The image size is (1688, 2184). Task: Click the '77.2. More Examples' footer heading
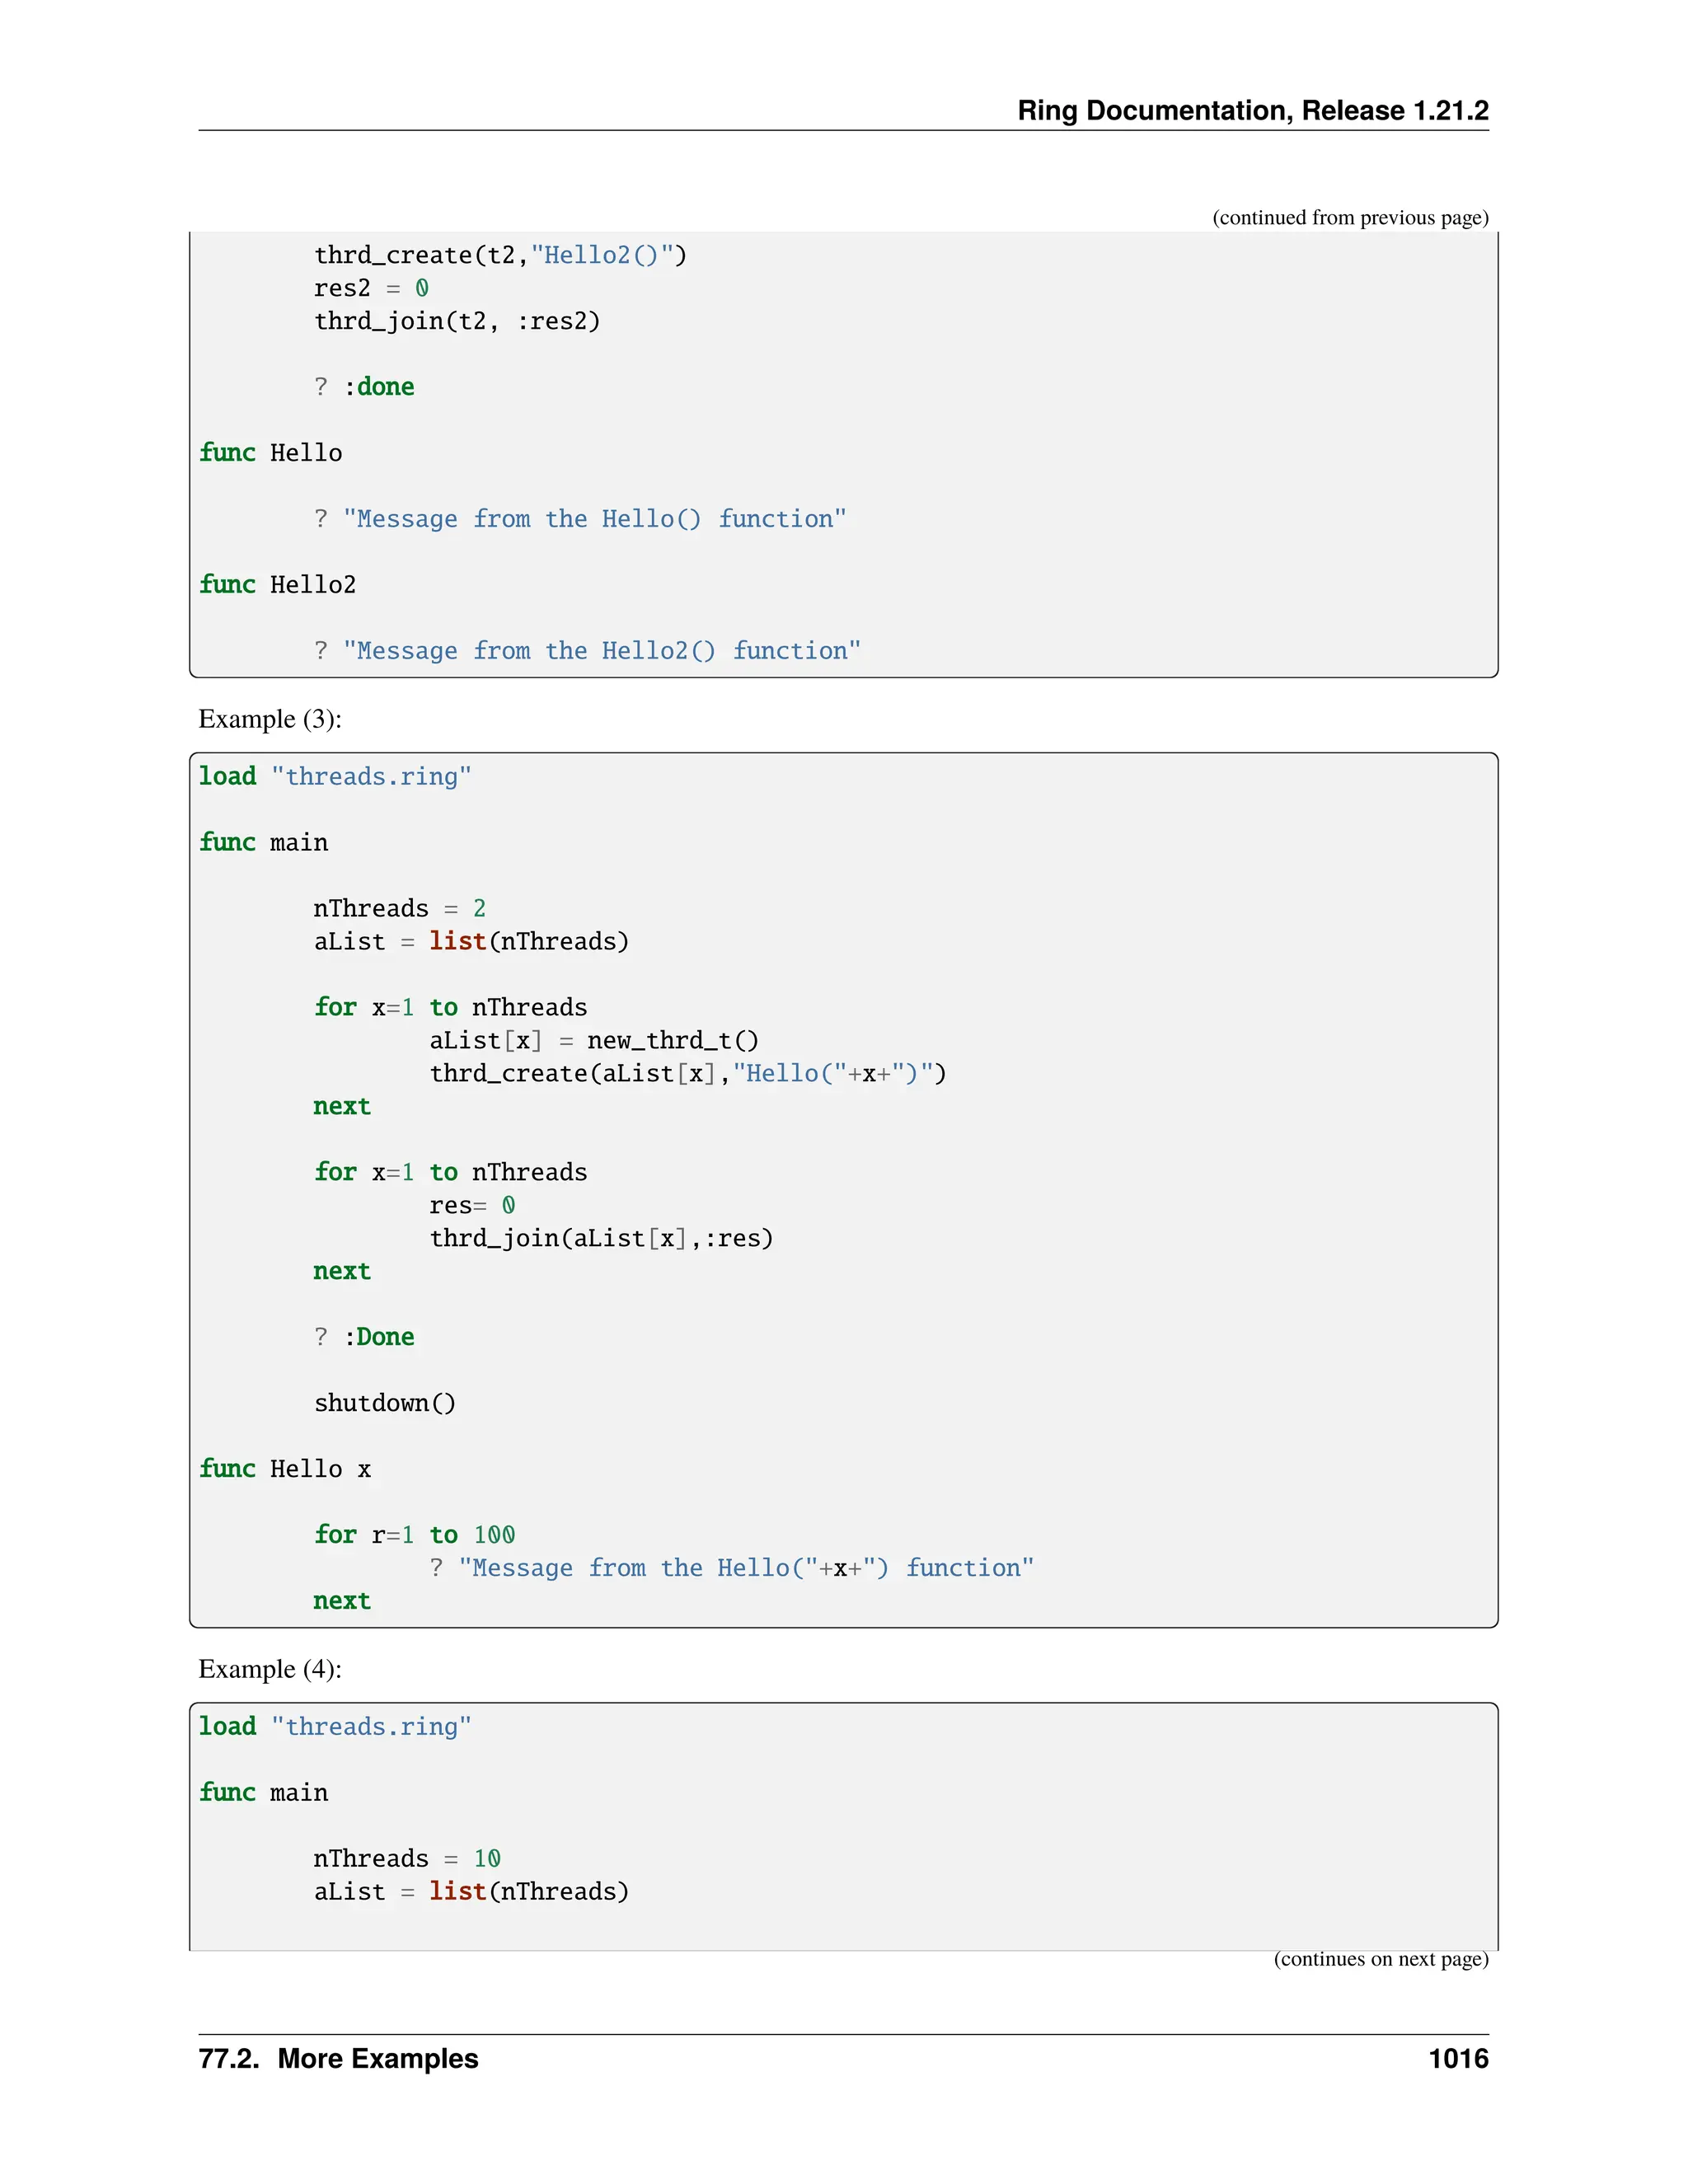point(338,2059)
